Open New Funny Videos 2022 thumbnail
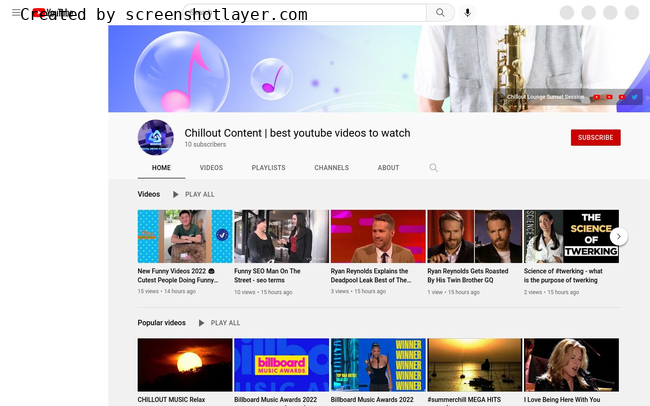650x406 pixels. [185, 236]
